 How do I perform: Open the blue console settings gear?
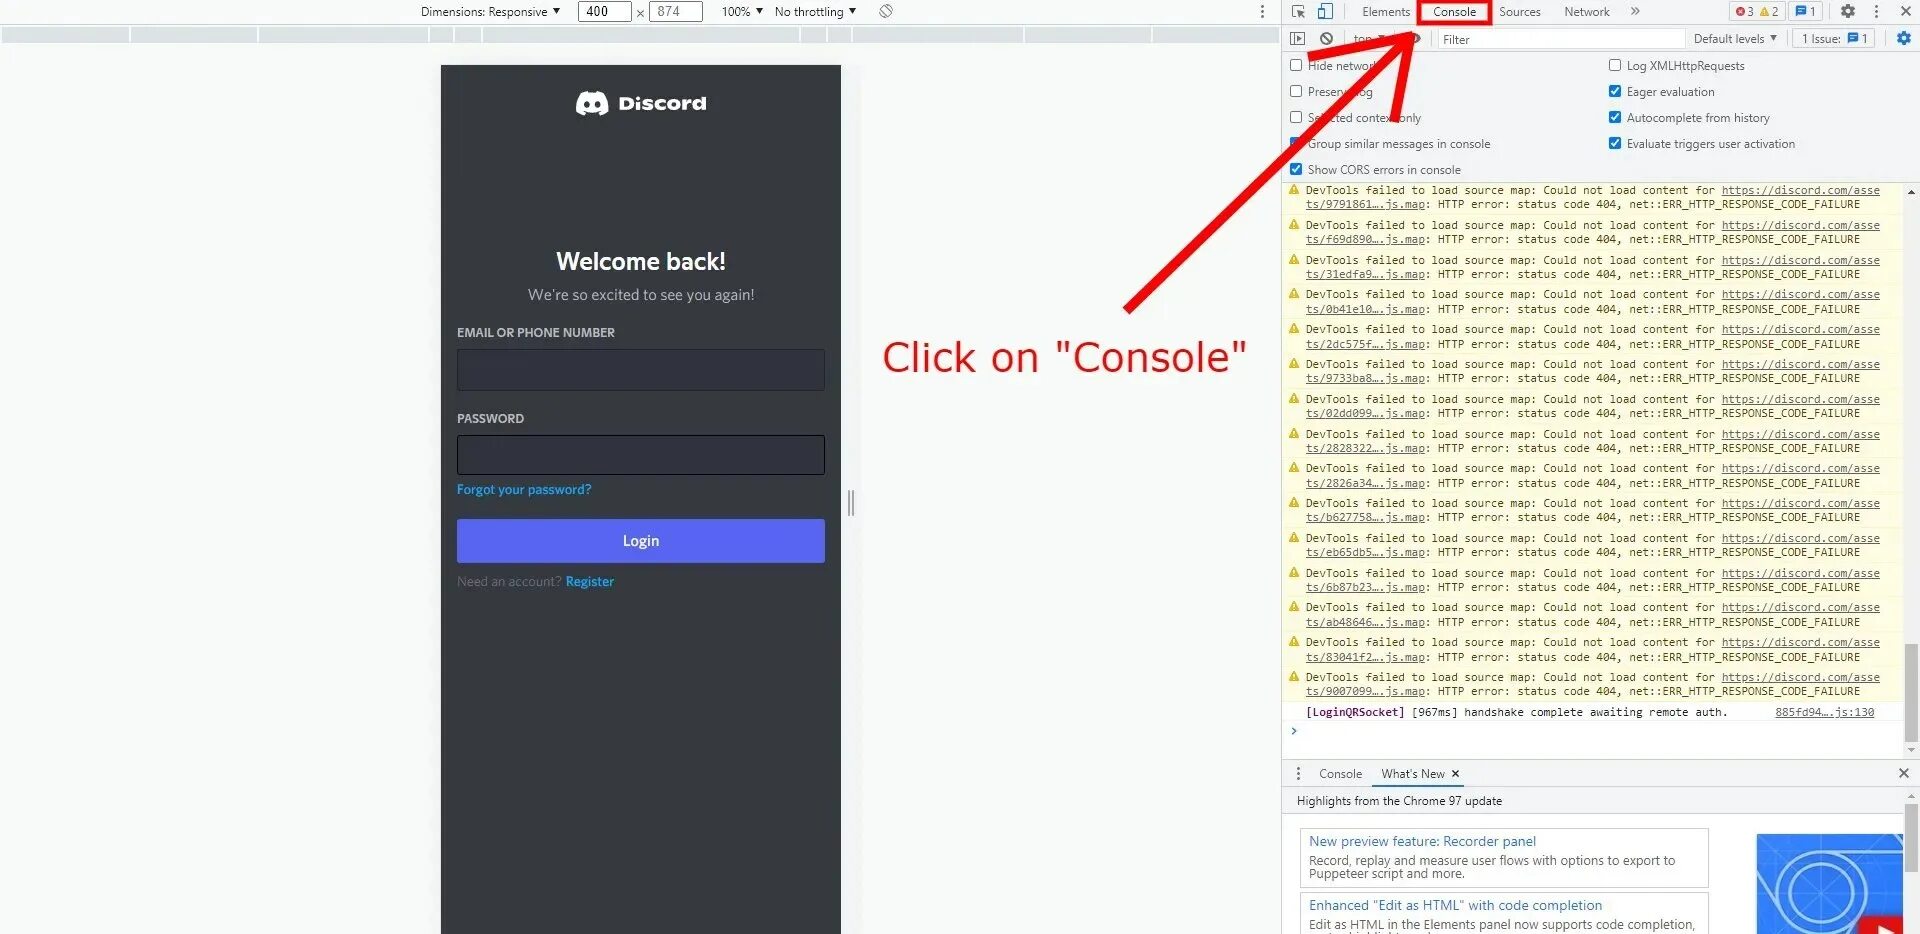[x=1904, y=39]
